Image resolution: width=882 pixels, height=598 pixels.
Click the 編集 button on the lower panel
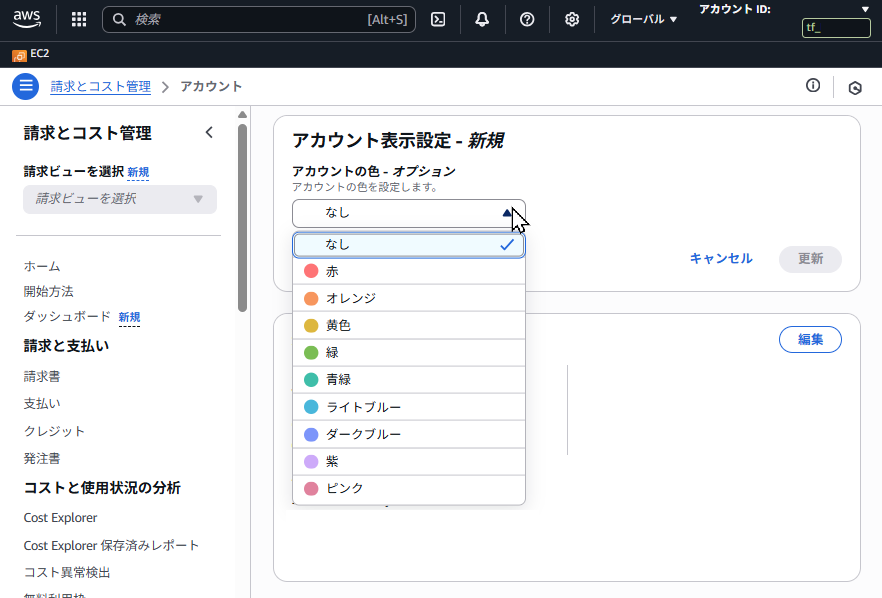tap(810, 339)
